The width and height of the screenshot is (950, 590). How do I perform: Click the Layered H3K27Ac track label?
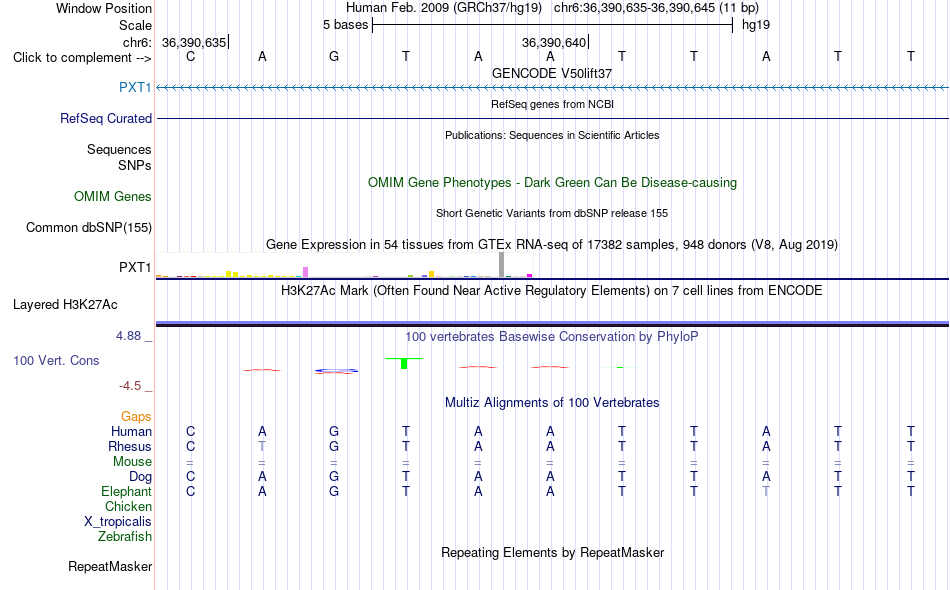pyautogui.click(x=65, y=305)
